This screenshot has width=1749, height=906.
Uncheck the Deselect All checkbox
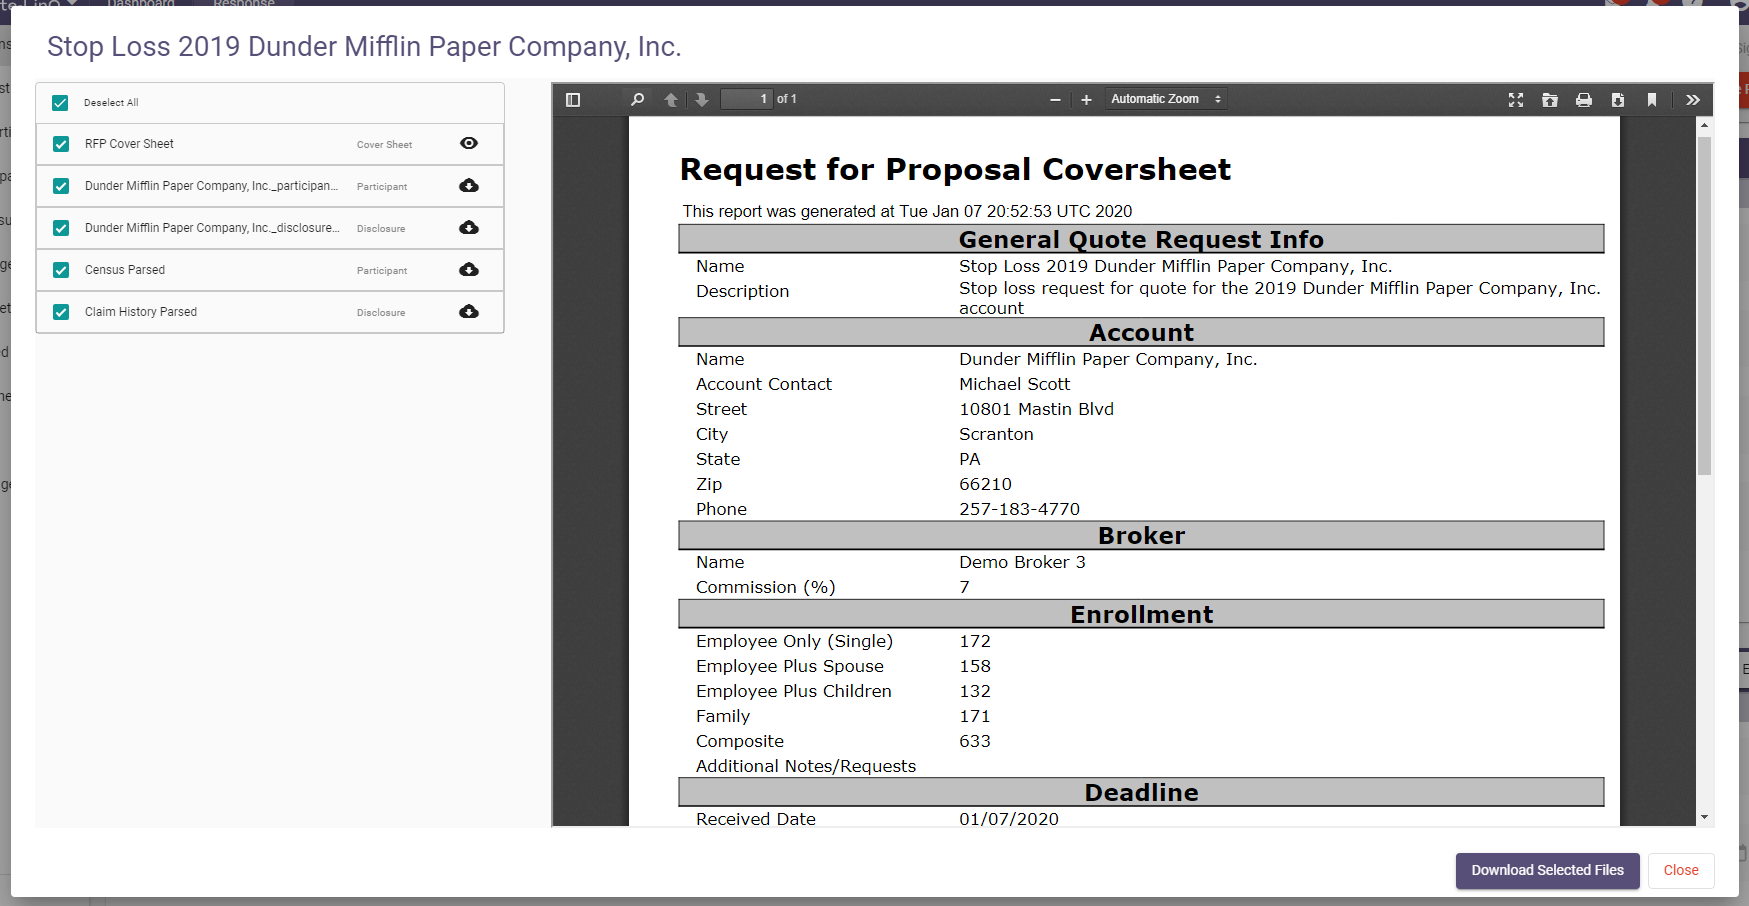pos(61,103)
